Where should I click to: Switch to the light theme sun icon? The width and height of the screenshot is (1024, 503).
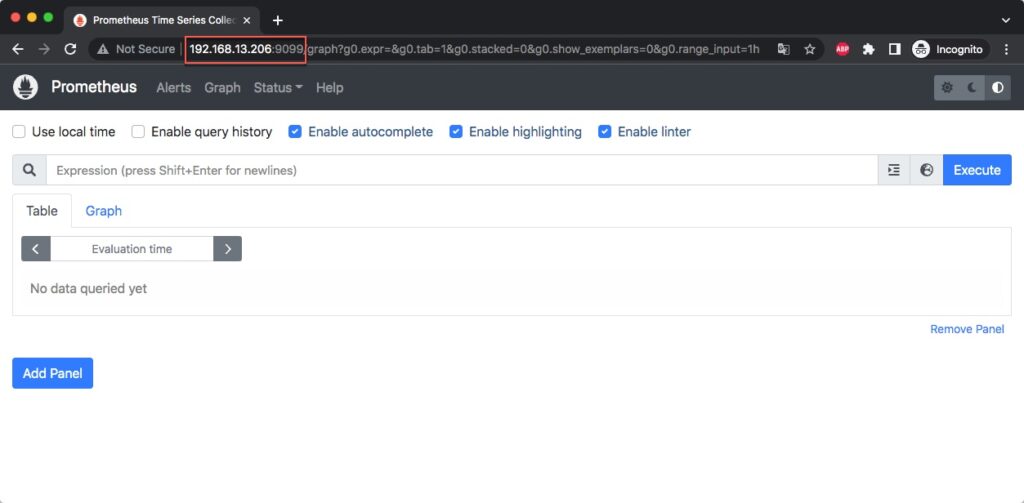947,88
